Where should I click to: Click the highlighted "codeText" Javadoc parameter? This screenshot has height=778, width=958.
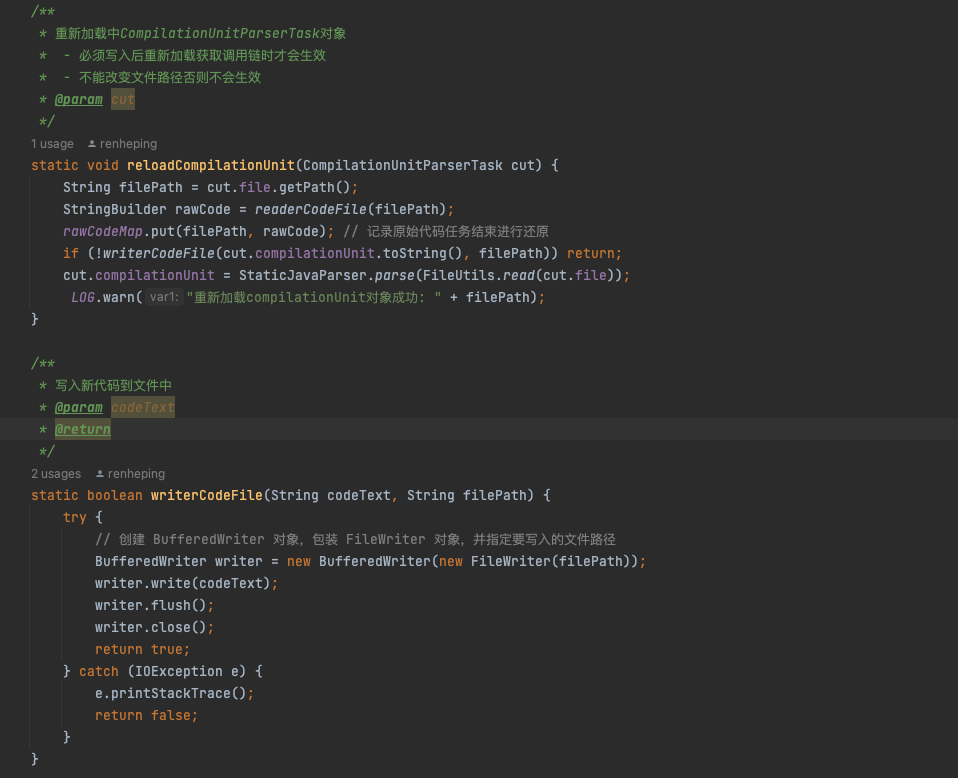pos(143,408)
